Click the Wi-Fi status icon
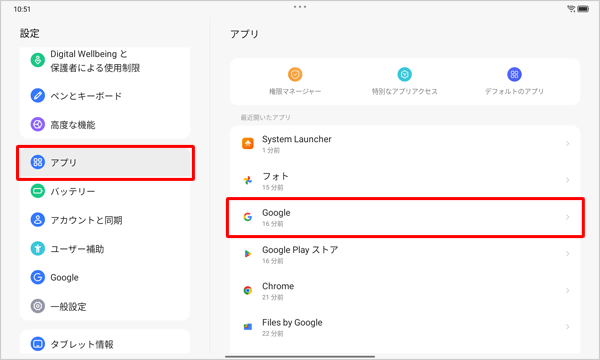Image resolution: width=600 pixels, height=360 pixels. (x=571, y=8)
